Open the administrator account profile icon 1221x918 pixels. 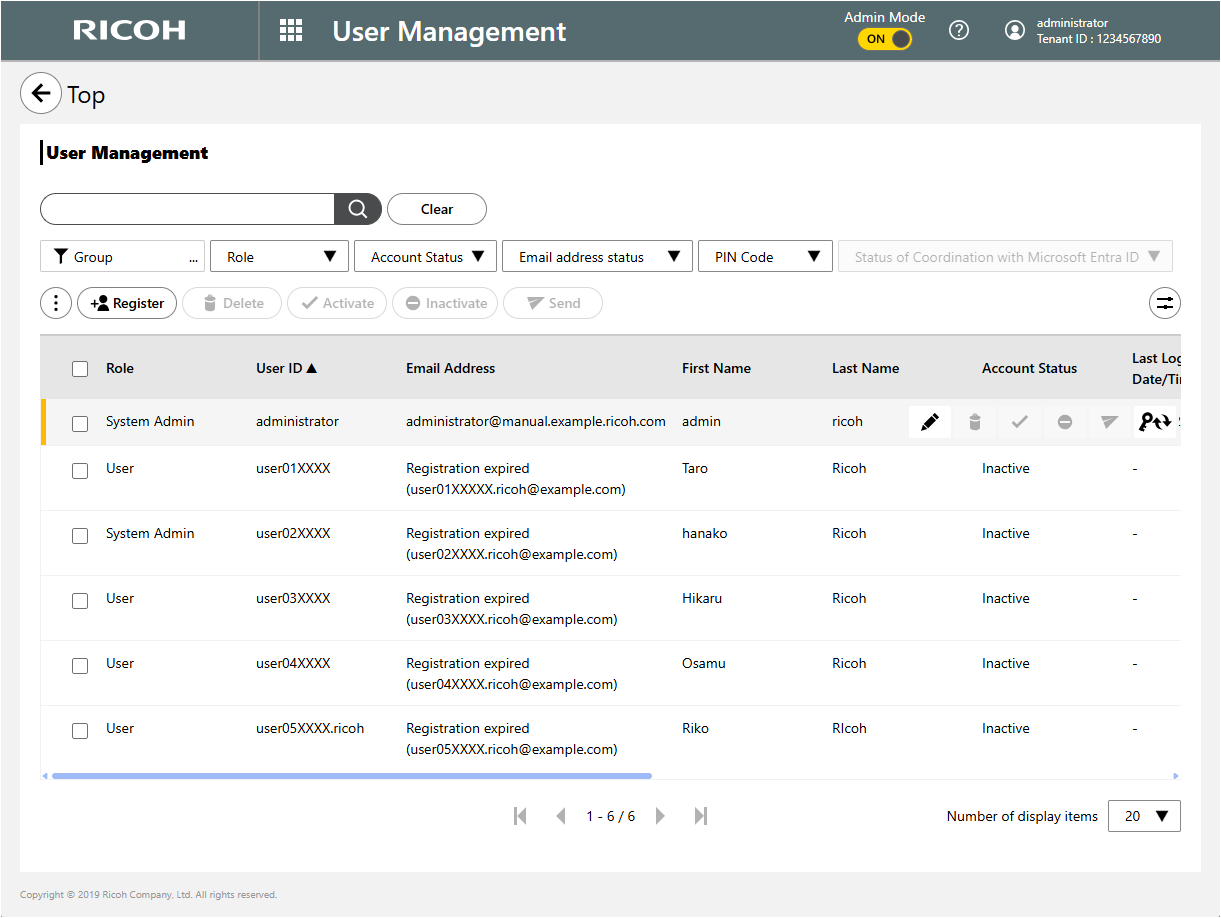pos(1015,31)
